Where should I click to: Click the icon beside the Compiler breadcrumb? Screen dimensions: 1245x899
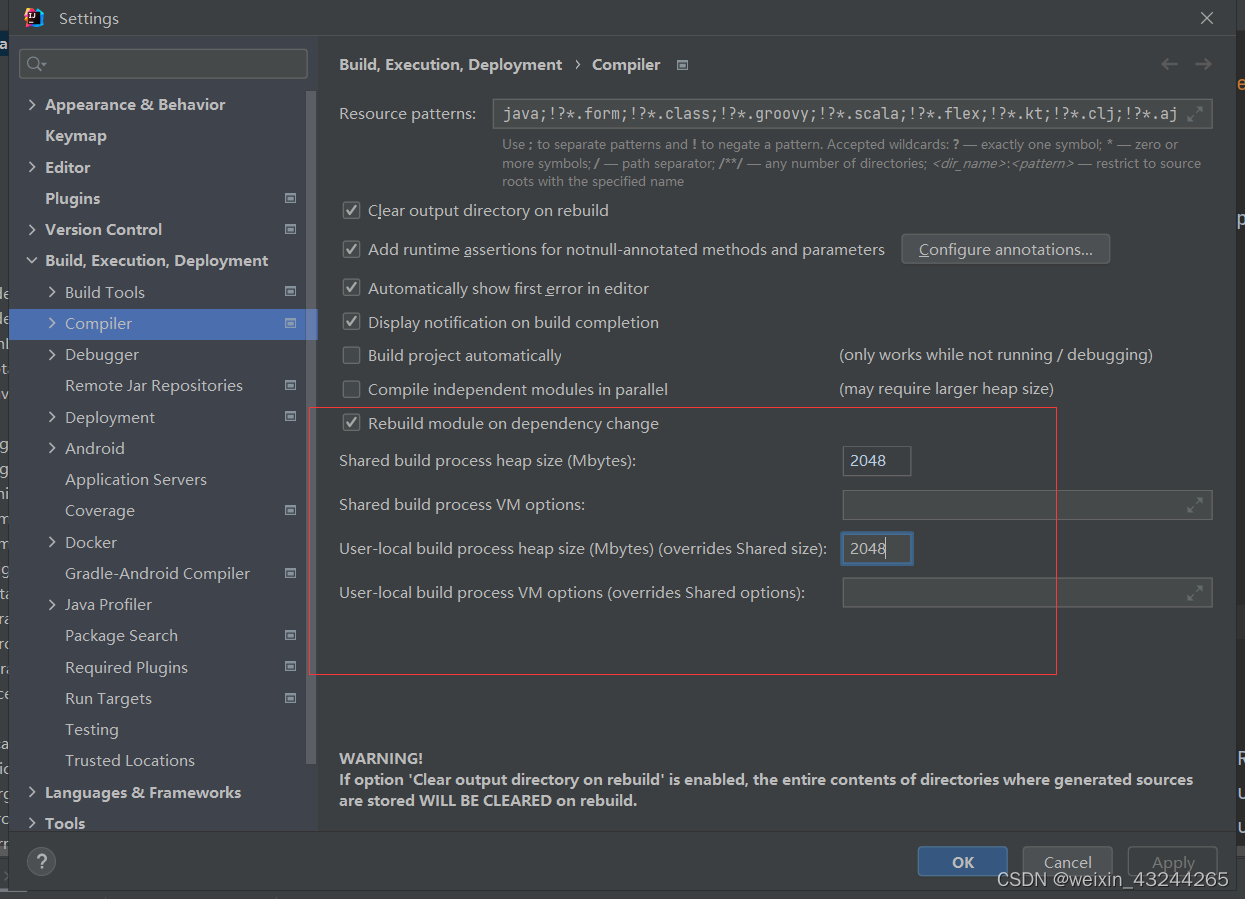click(x=682, y=64)
